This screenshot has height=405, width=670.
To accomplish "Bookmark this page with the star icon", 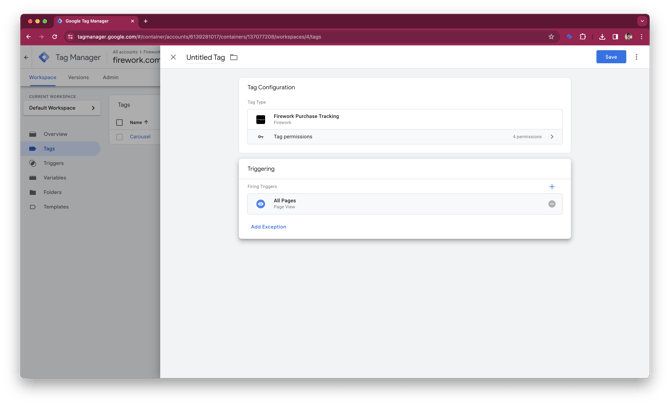I will pyautogui.click(x=551, y=36).
